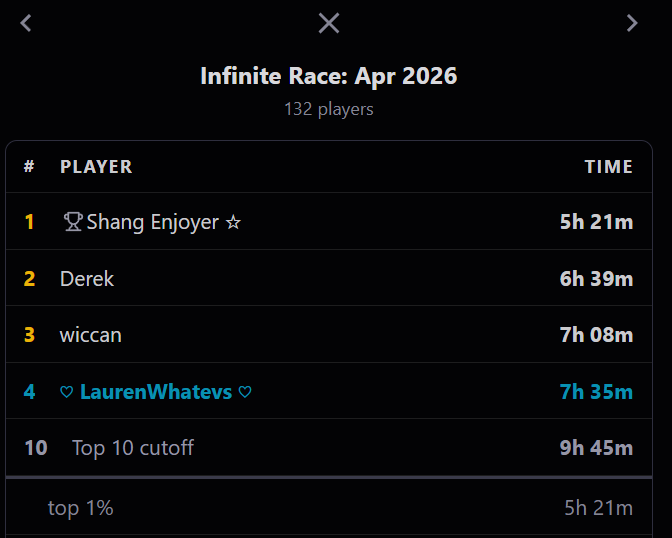Click the trophy icon beside Shang Enjoyer
The height and width of the screenshot is (538, 672).
[73, 222]
